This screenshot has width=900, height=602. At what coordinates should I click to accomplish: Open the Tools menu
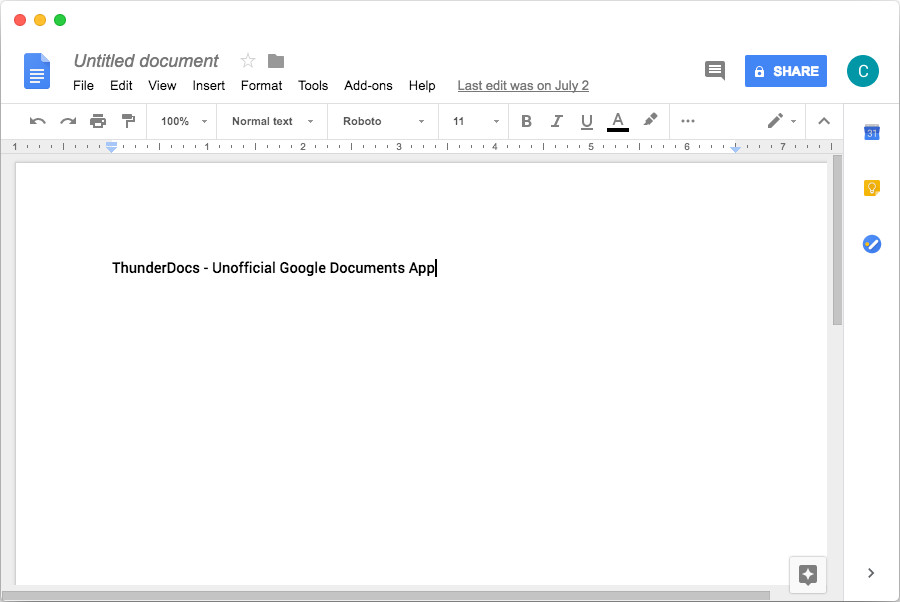[313, 86]
